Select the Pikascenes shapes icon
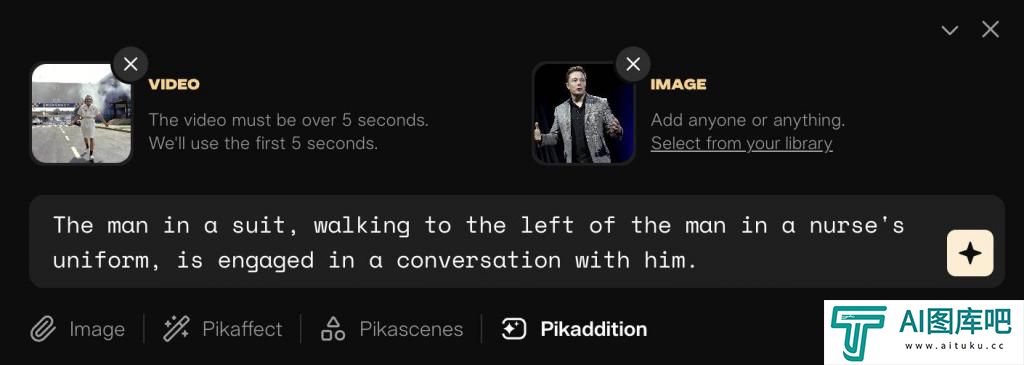 coord(333,328)
